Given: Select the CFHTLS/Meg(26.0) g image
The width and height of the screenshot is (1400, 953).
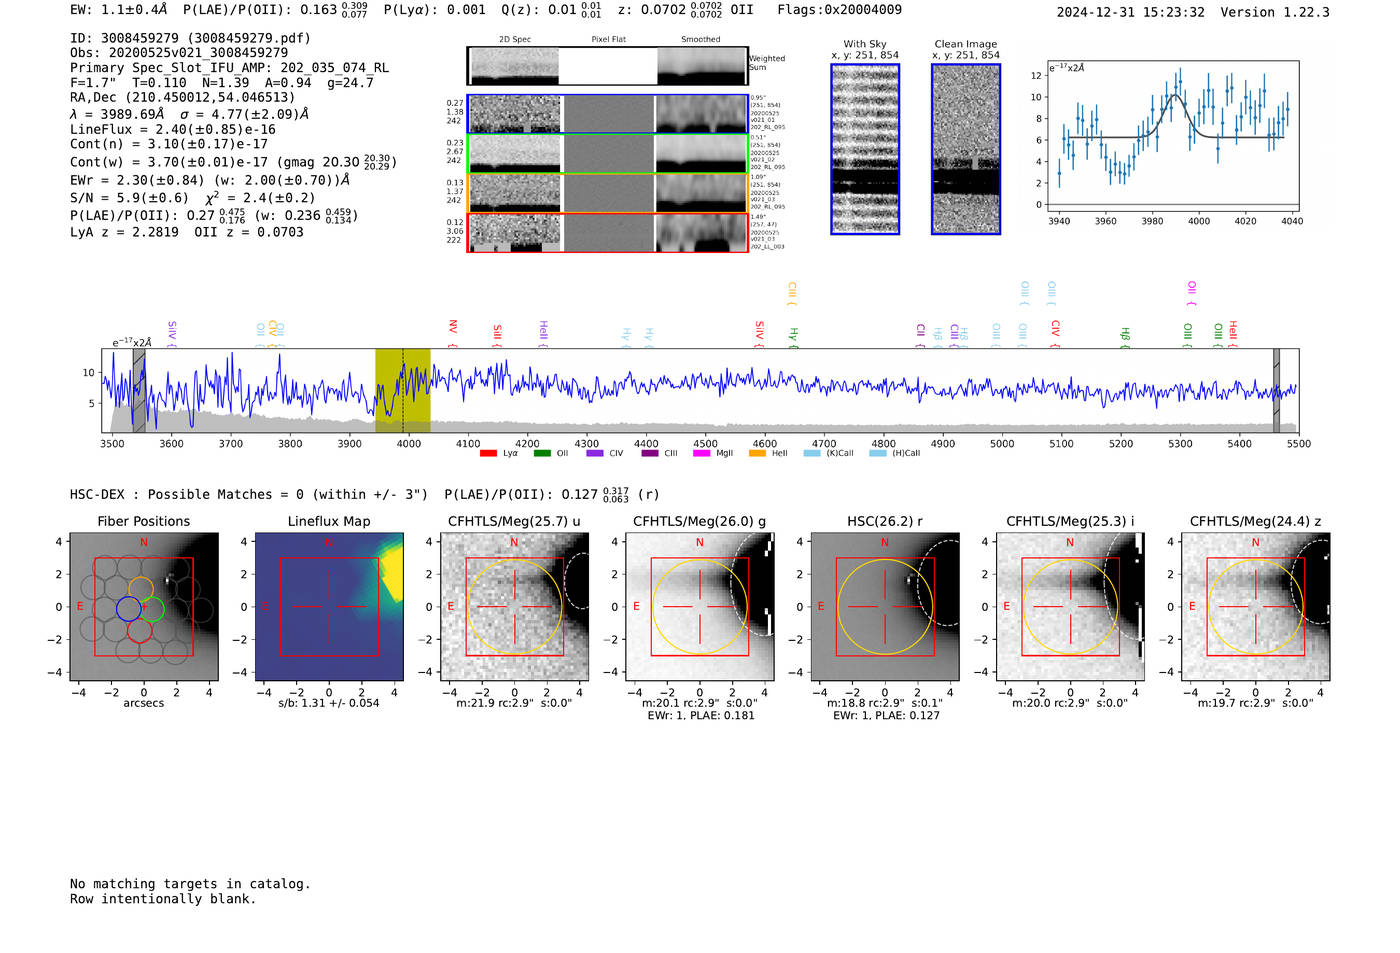Looking at the screenshot, I should click(700, 607).
